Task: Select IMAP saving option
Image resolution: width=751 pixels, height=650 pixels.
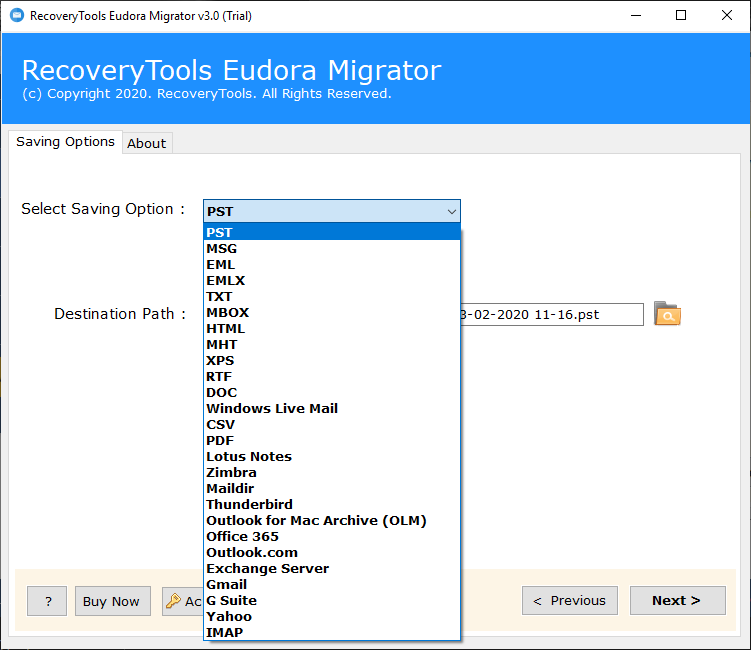Action: (331, 632)
